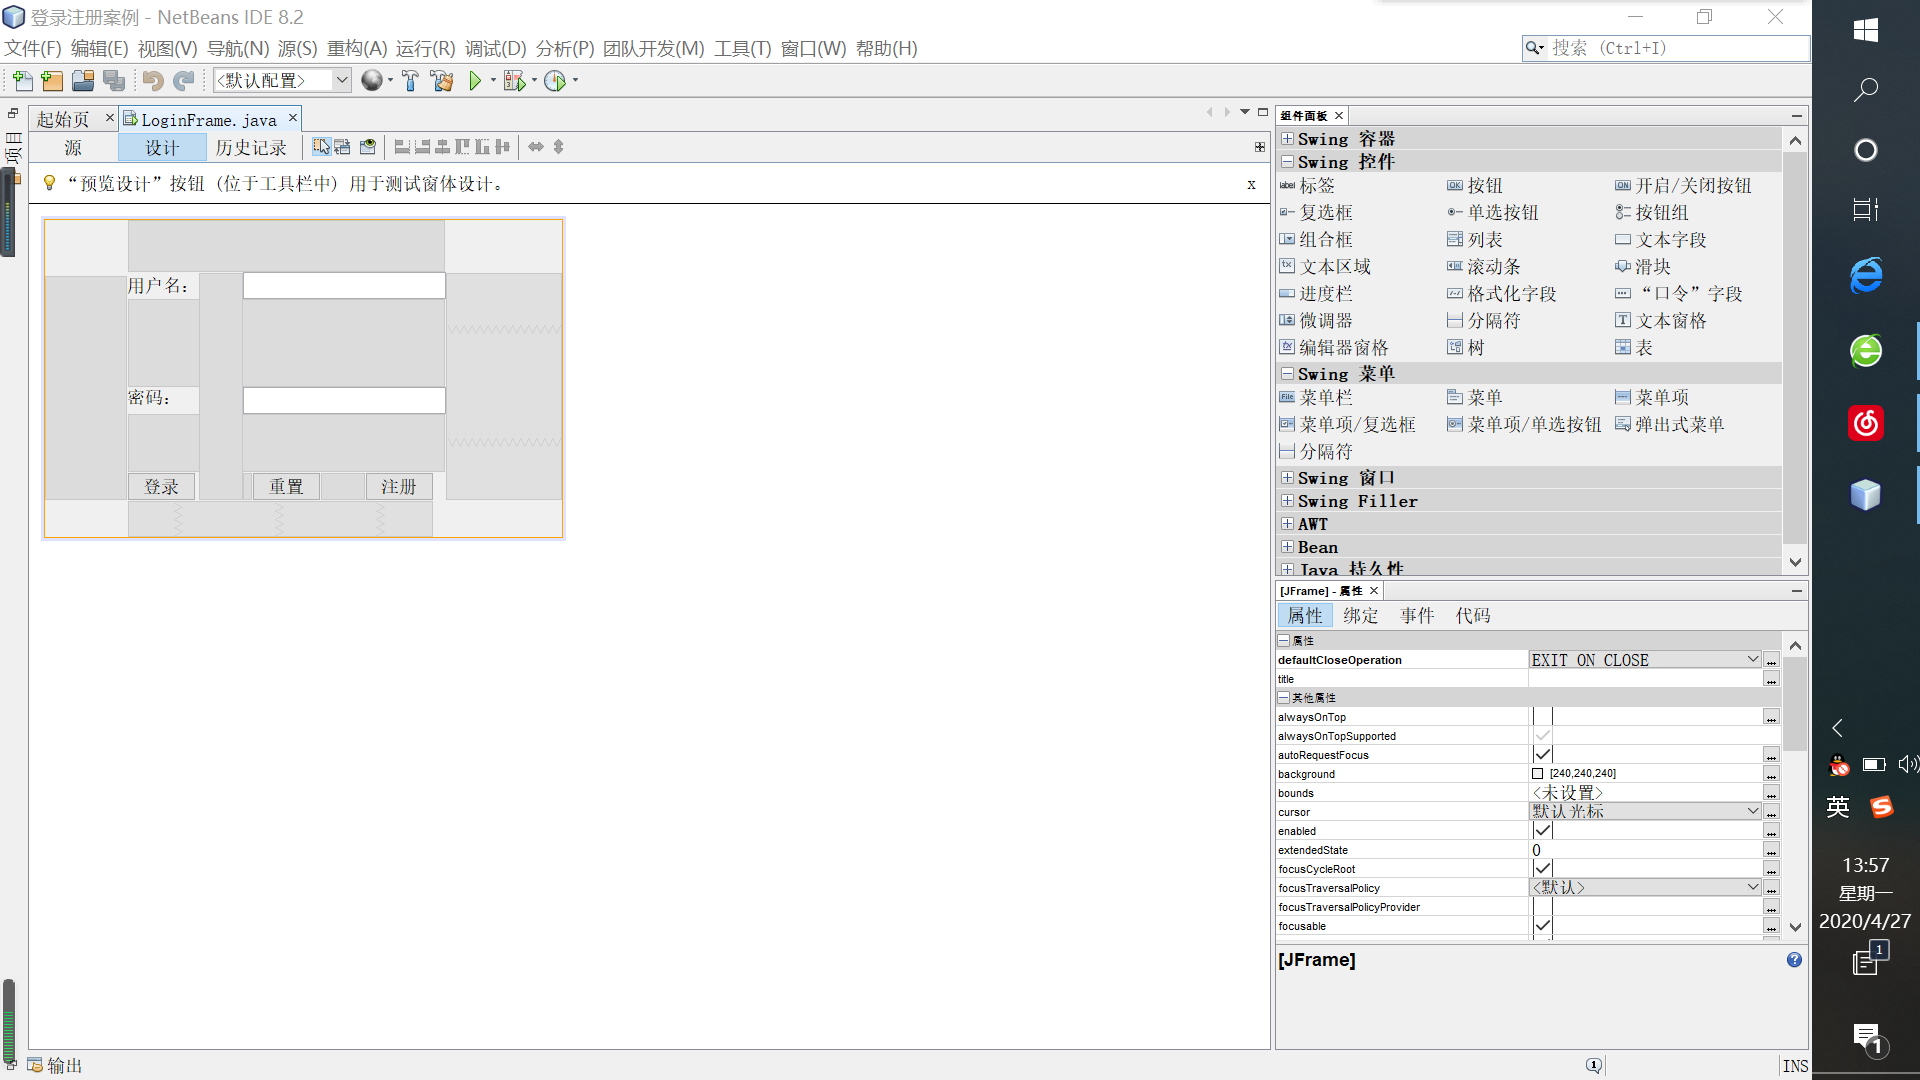1920x1080 pixels.
Task: Run the project with the green play icon
Action: tap(476, 80)
